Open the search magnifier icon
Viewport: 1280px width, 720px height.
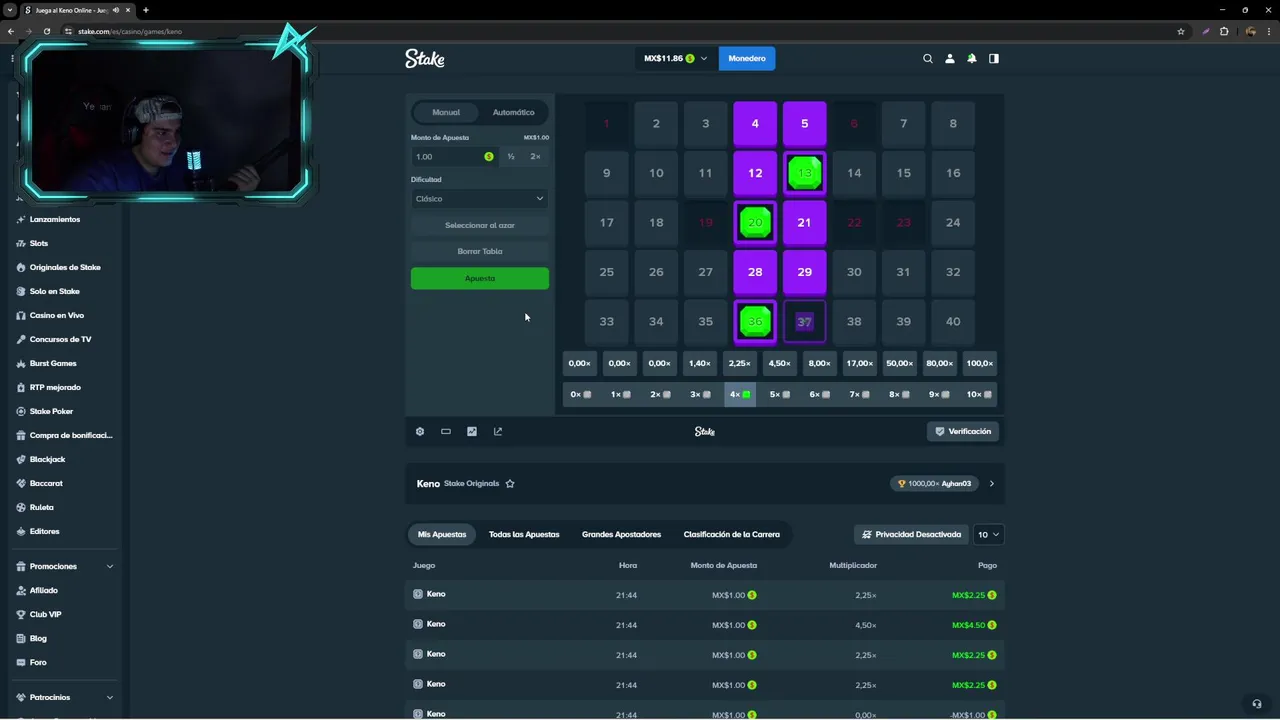(x=928, y=59)
